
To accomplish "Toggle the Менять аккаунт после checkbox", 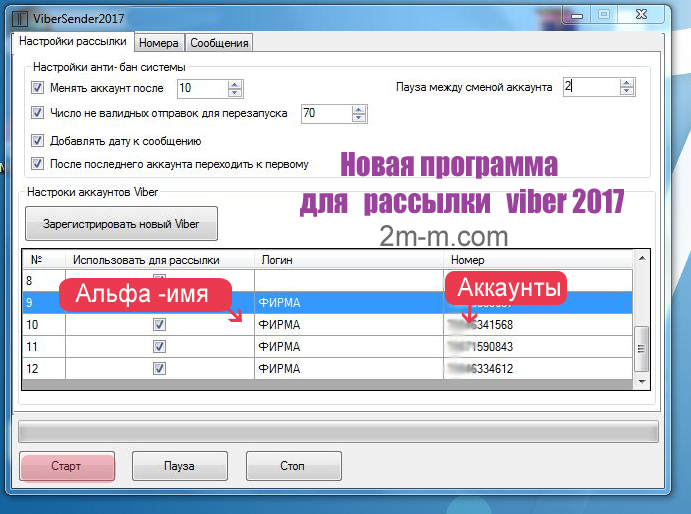I will [38, 88].
